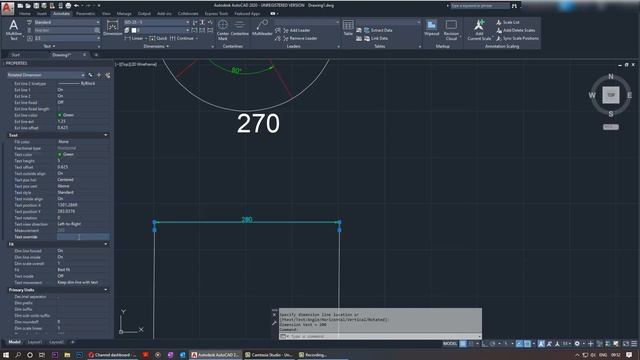Click the Start file tab
The image size is (640, 360).
pyautogui.click(x=16, y=55)
